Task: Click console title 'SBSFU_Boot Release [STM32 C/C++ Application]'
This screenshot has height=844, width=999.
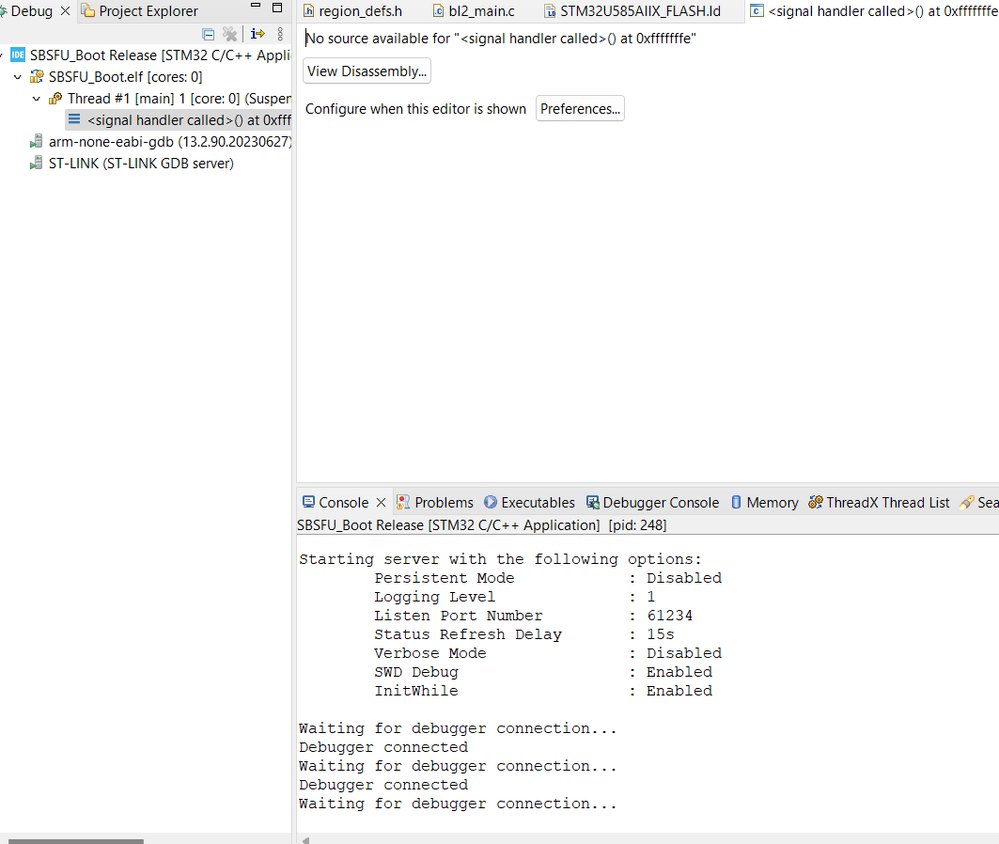Action: coord(449,525)
